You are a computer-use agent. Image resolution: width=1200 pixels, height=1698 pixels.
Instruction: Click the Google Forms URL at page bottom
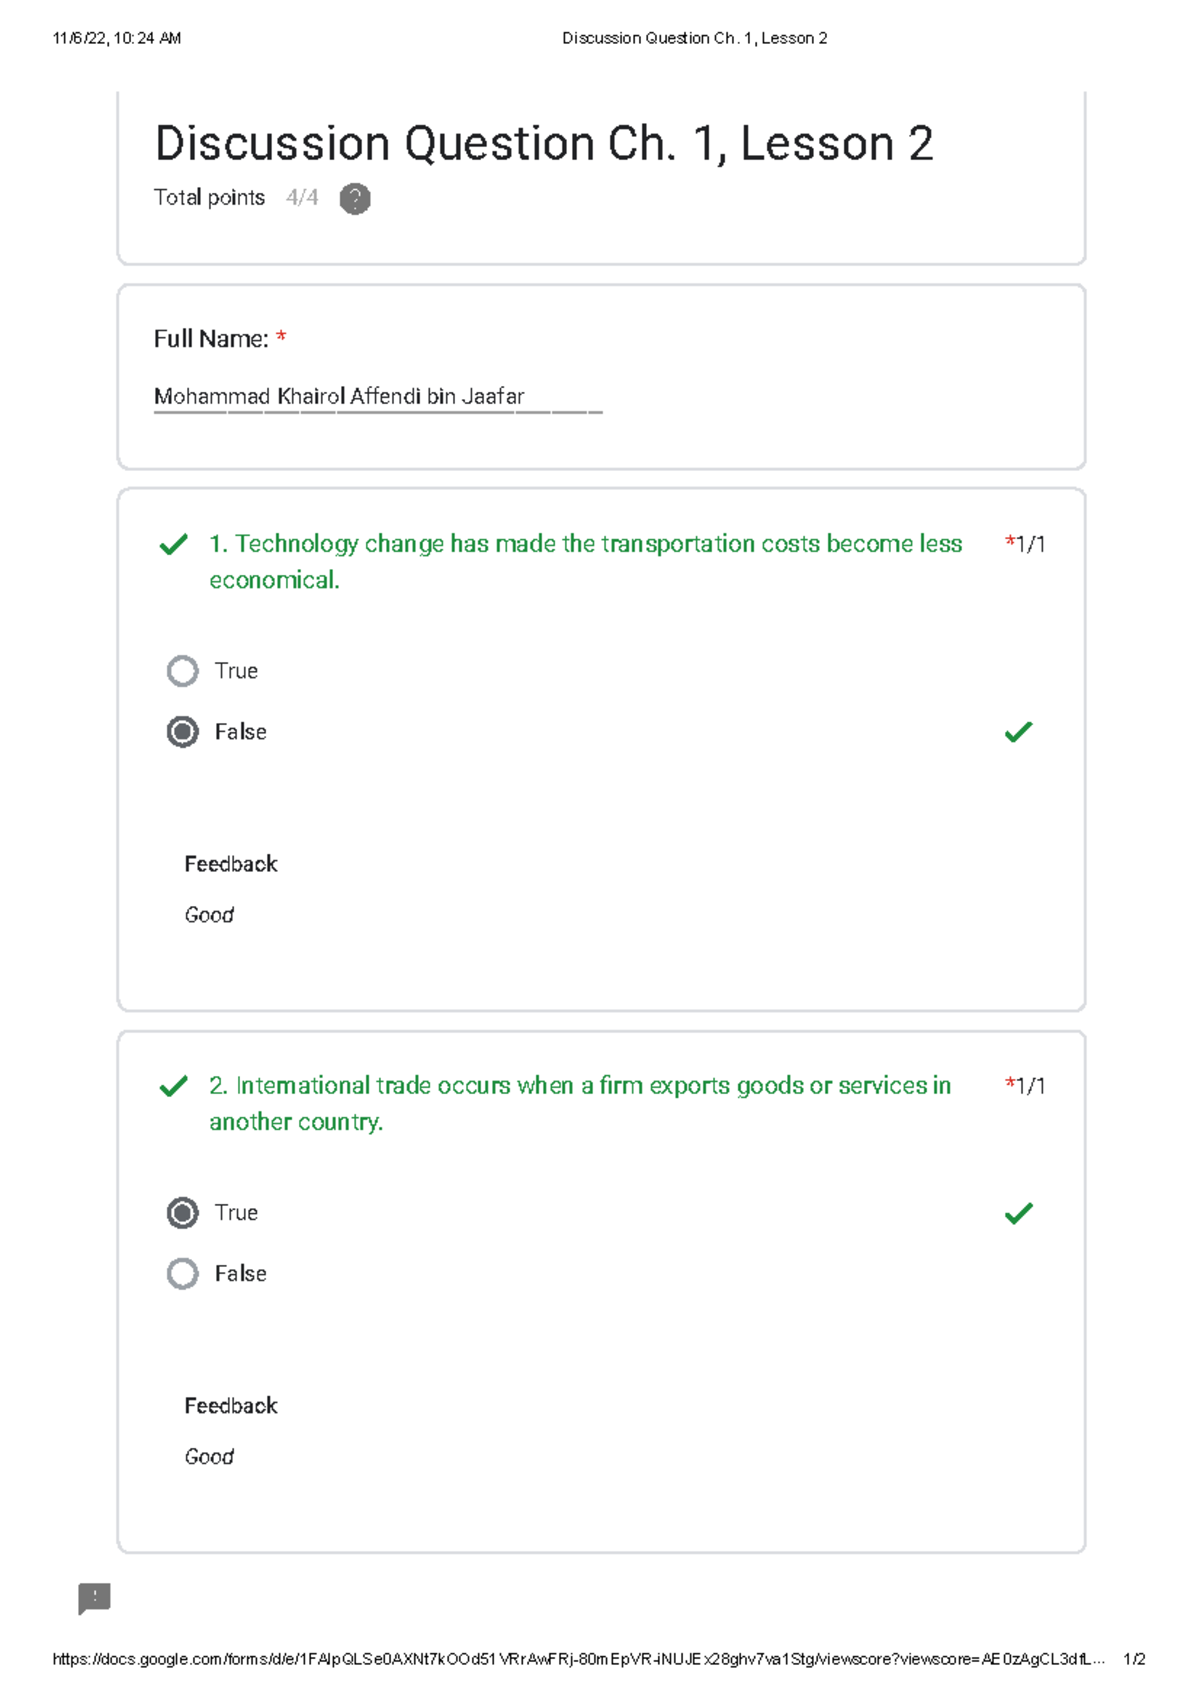pyautogui.click(x=578, y=1659)
